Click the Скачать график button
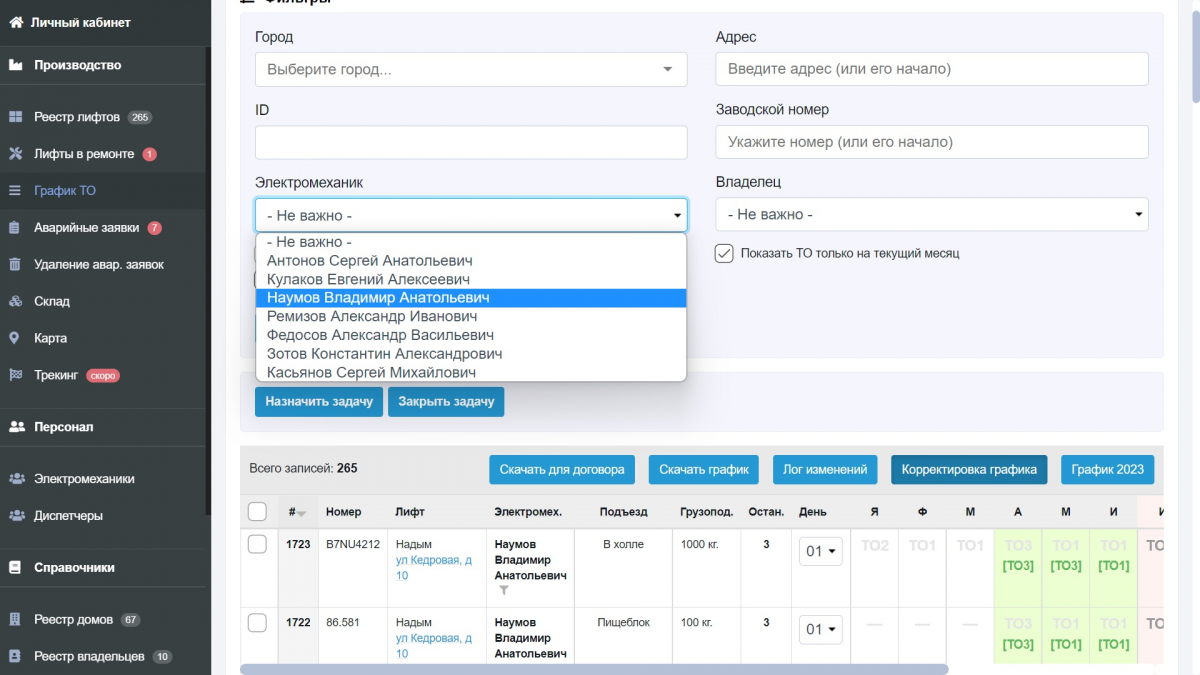The height and width of the screenshot is (675, 1200). click(703, 469)
